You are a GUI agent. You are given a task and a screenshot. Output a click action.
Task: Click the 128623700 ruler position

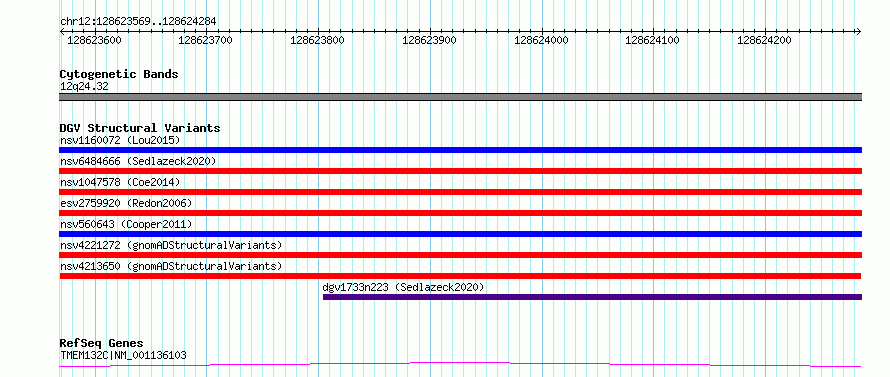[x=205, y=40]
